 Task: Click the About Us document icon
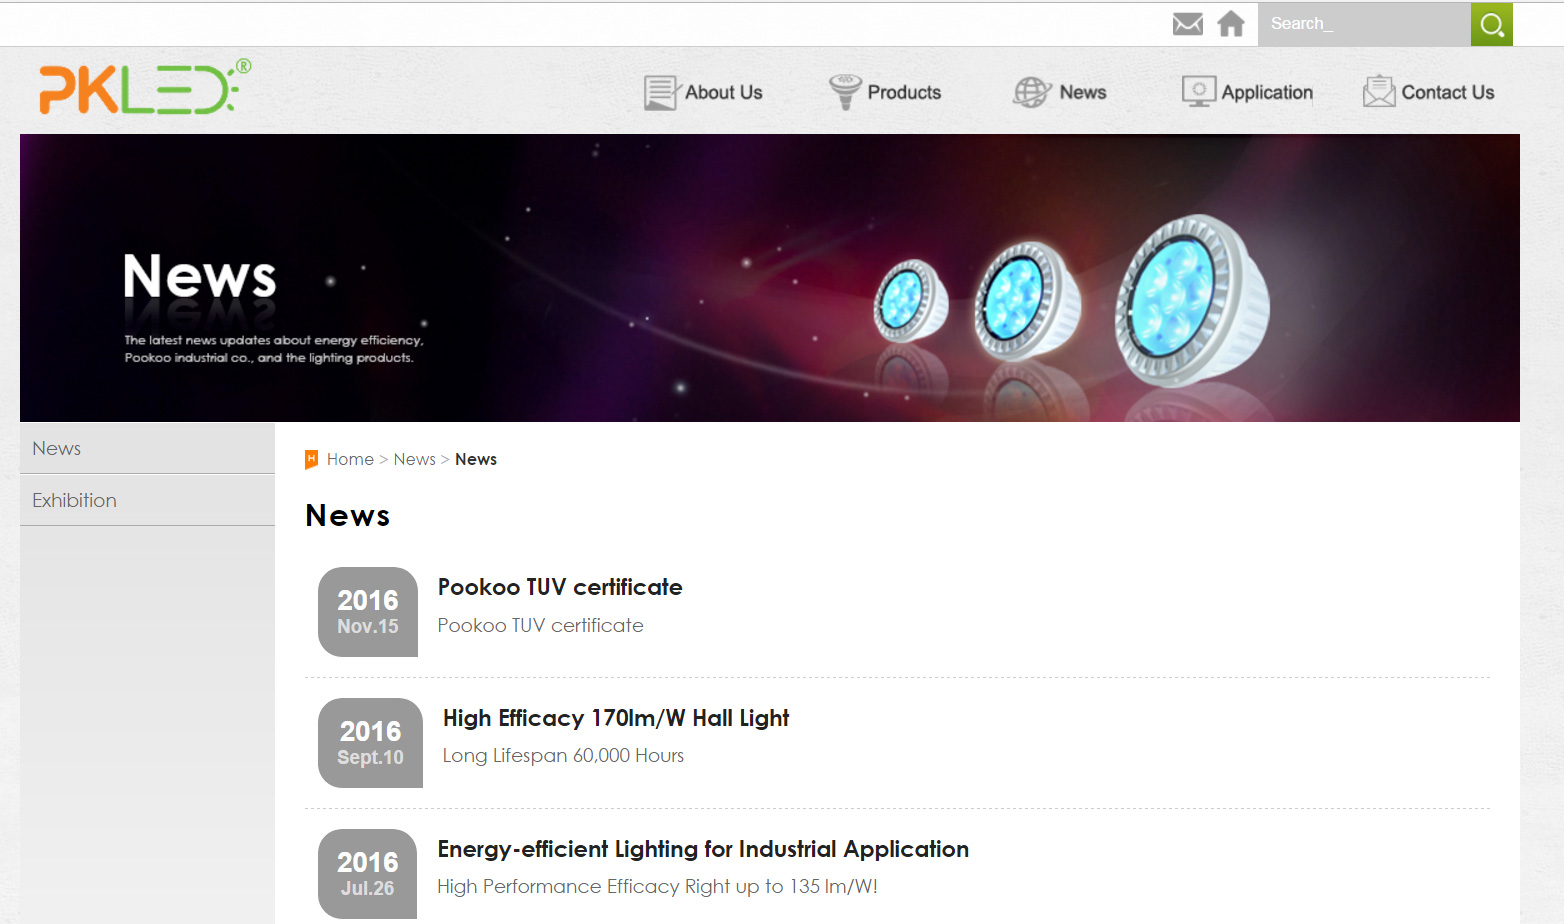pos(660,93)
